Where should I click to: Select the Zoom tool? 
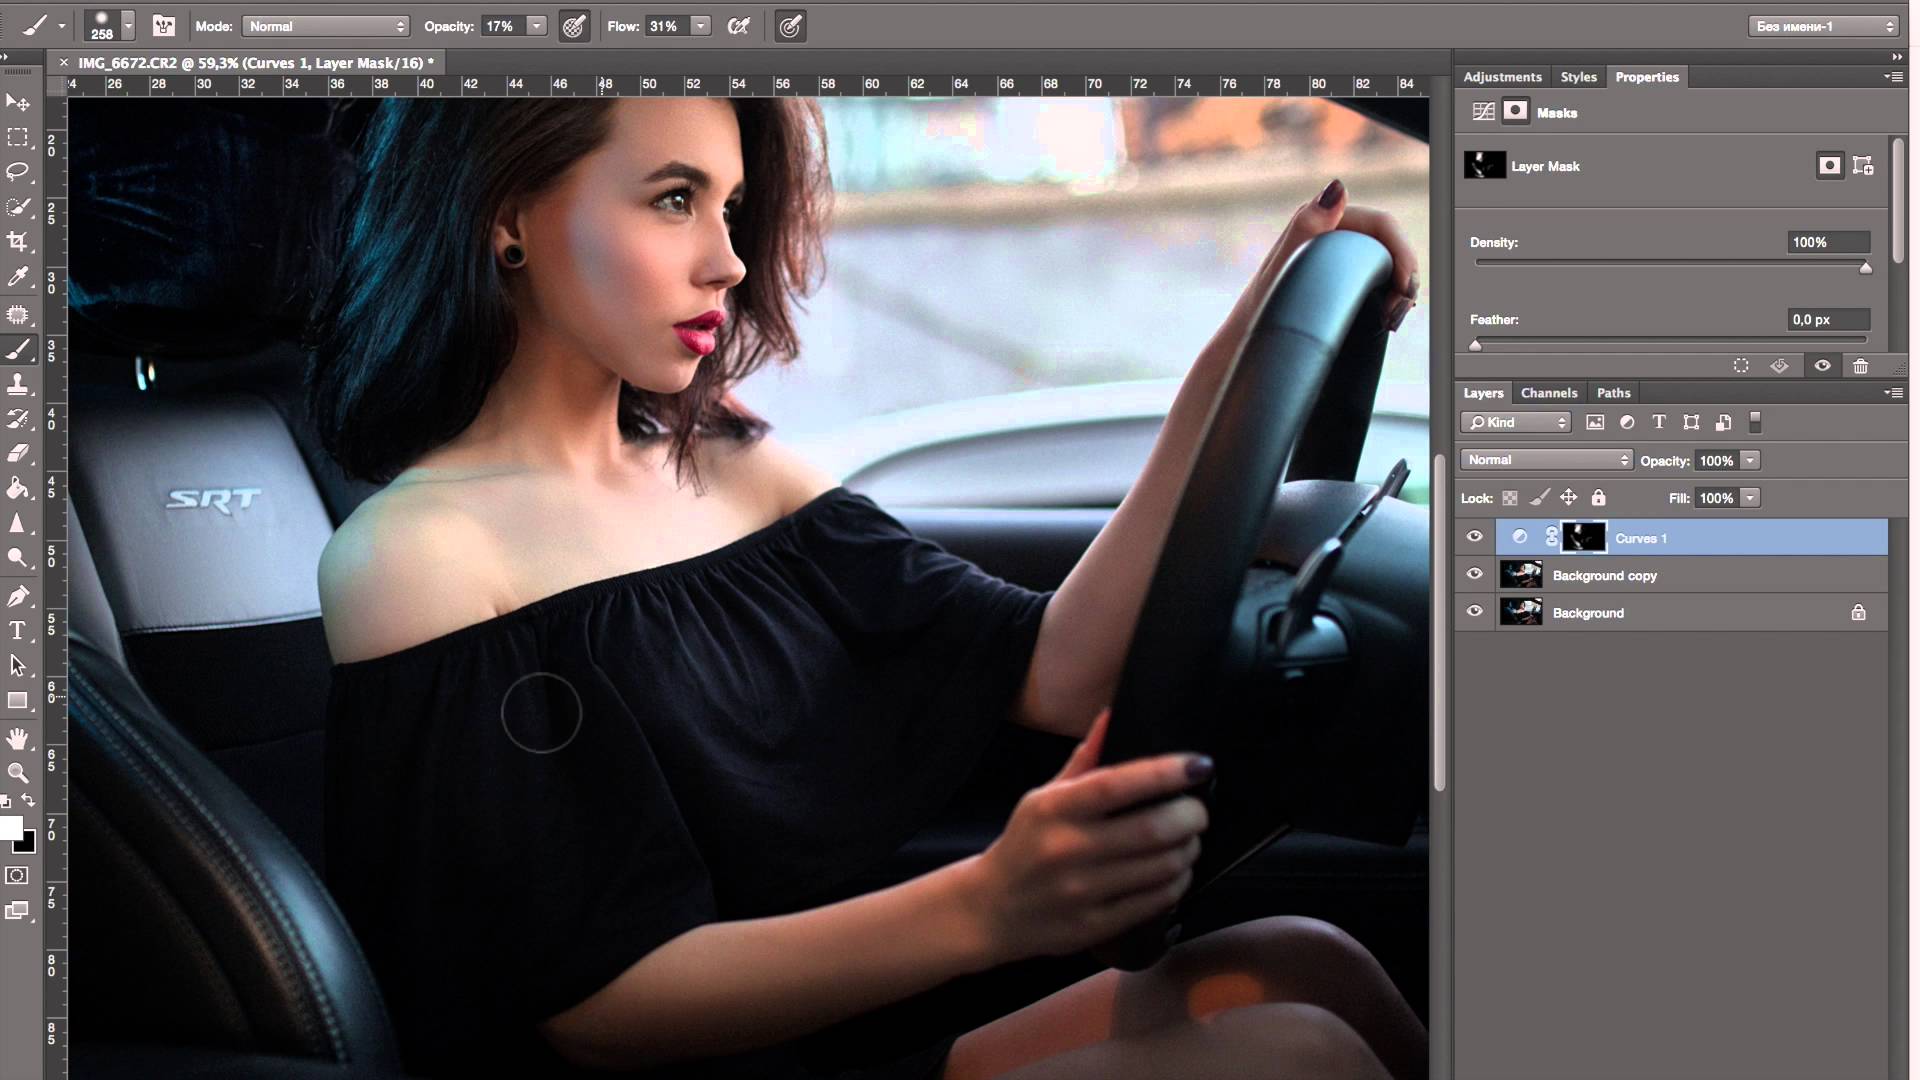[18, 772]
